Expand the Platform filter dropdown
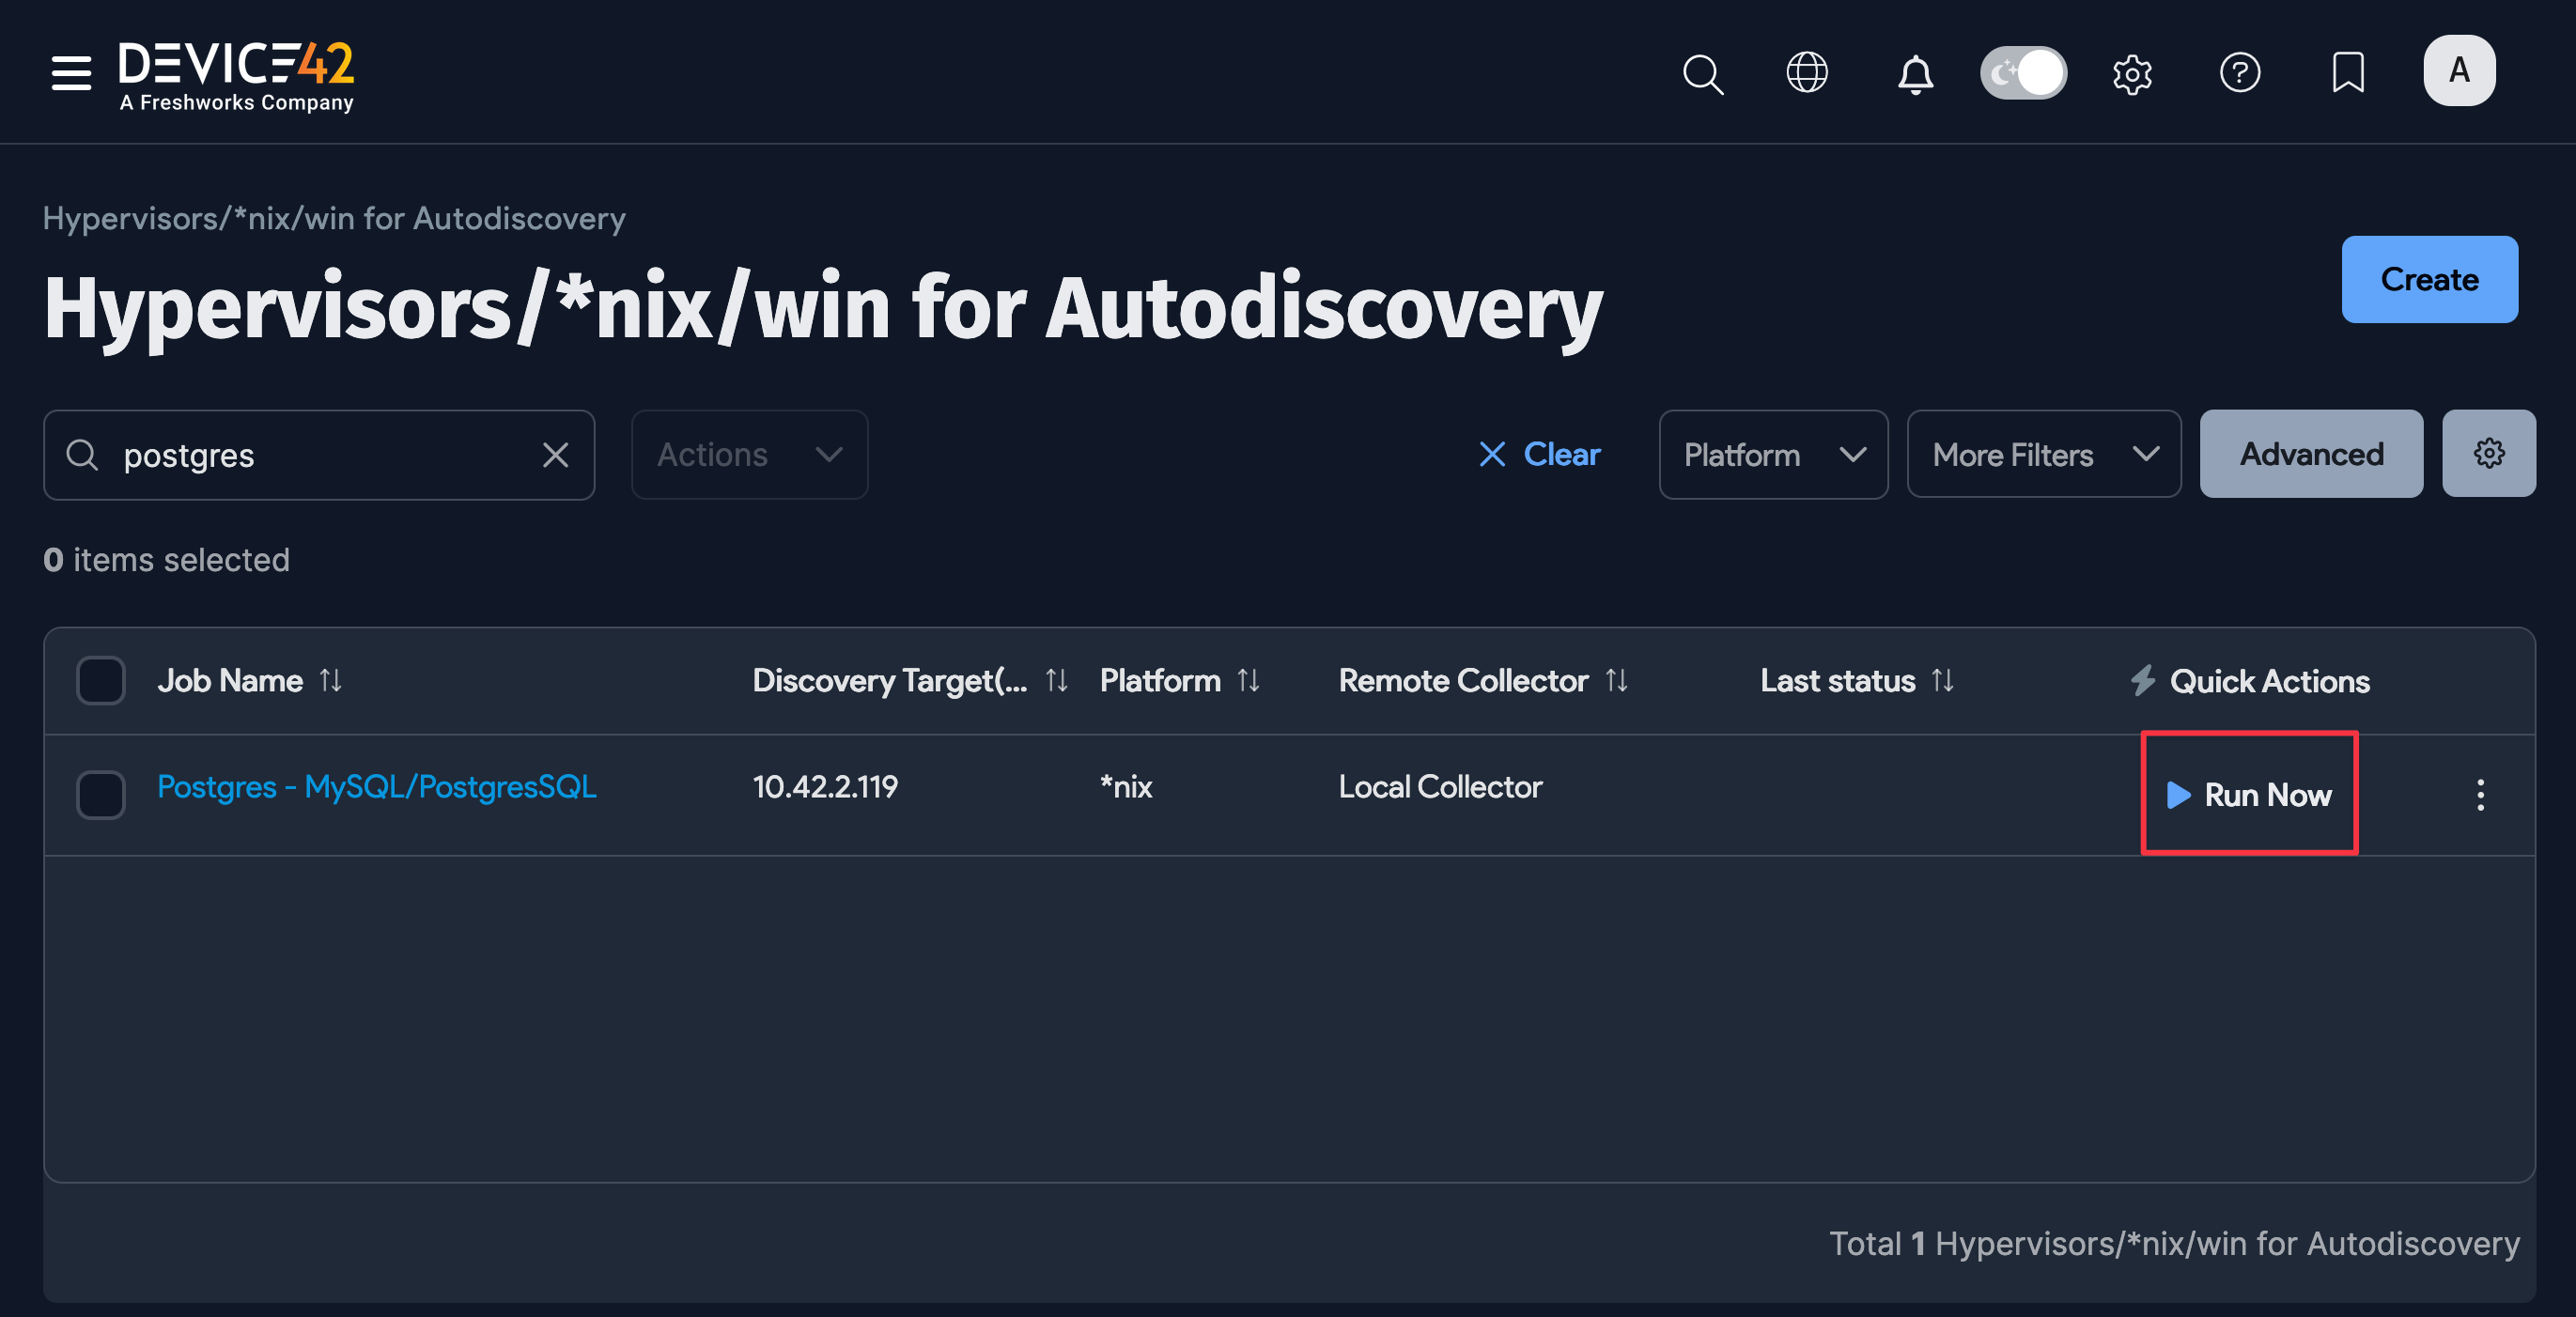The width and height of the screenshot is (2576, 1317). [x=1772, y=454]
